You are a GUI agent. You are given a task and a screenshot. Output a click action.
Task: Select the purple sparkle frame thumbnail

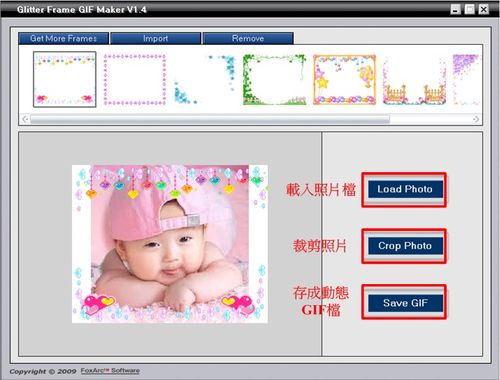point(467,80)
